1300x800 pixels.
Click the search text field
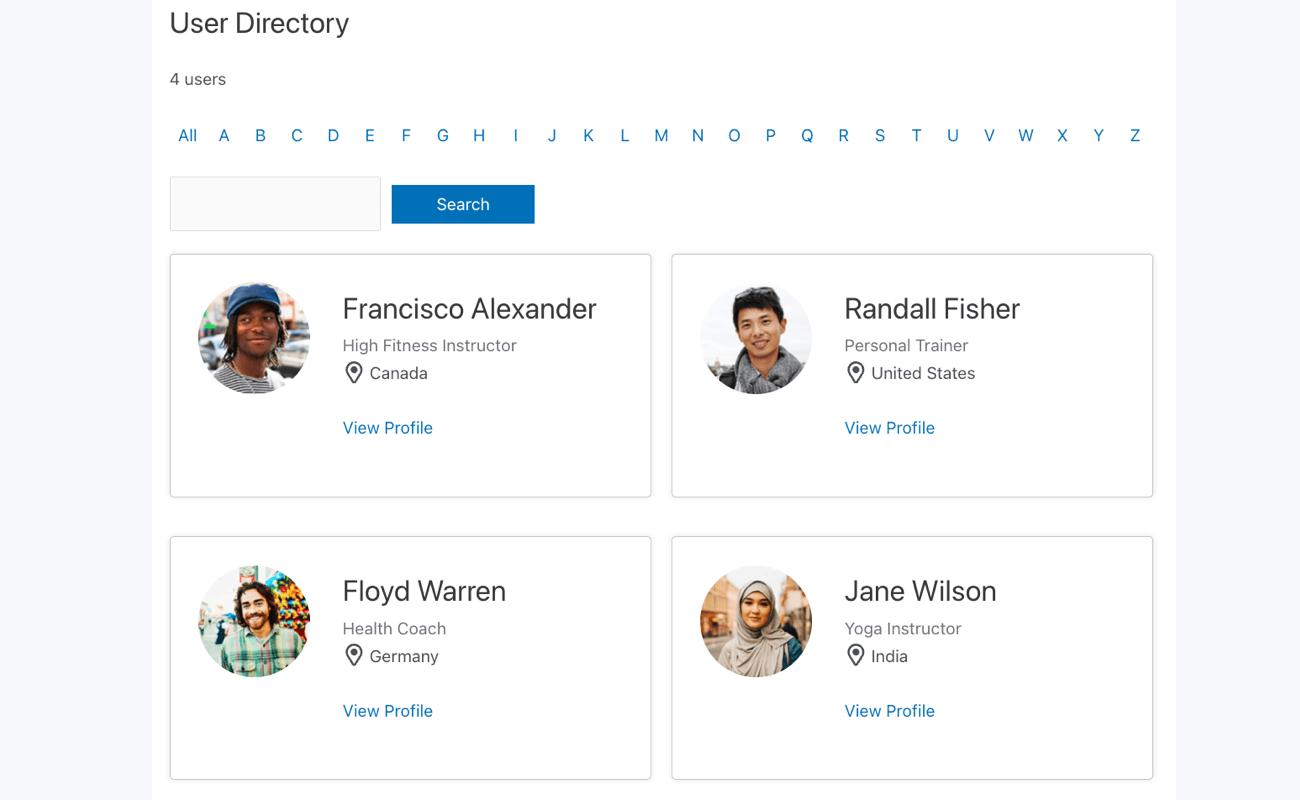275,204
